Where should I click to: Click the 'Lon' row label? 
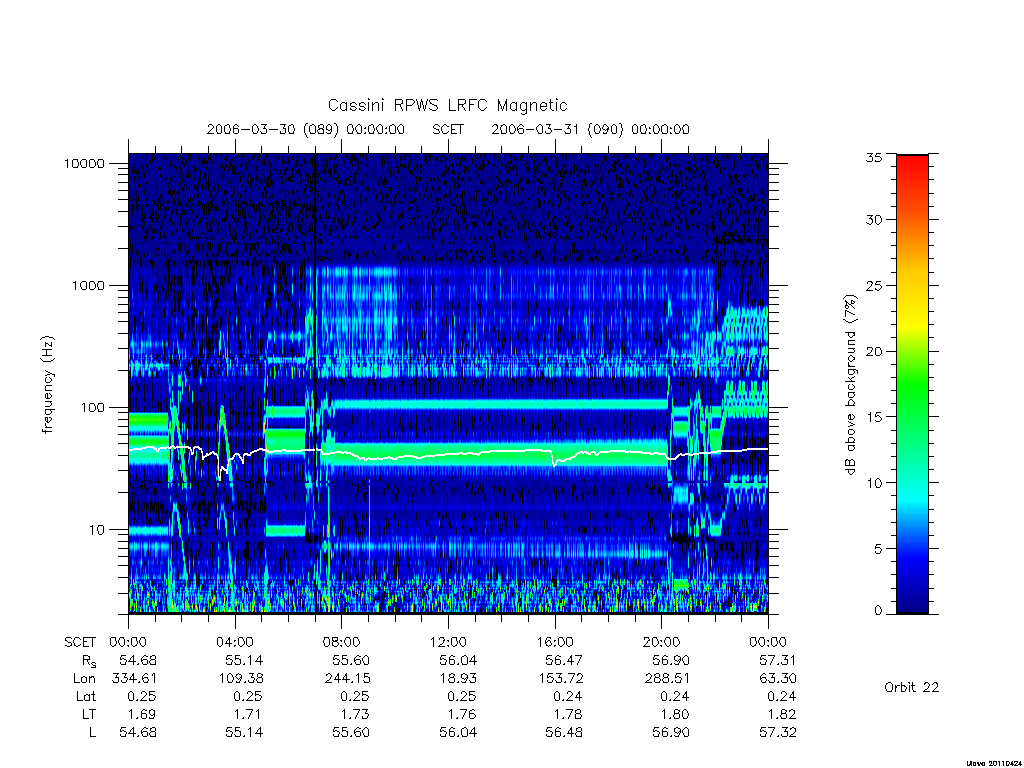click(84, 679)
